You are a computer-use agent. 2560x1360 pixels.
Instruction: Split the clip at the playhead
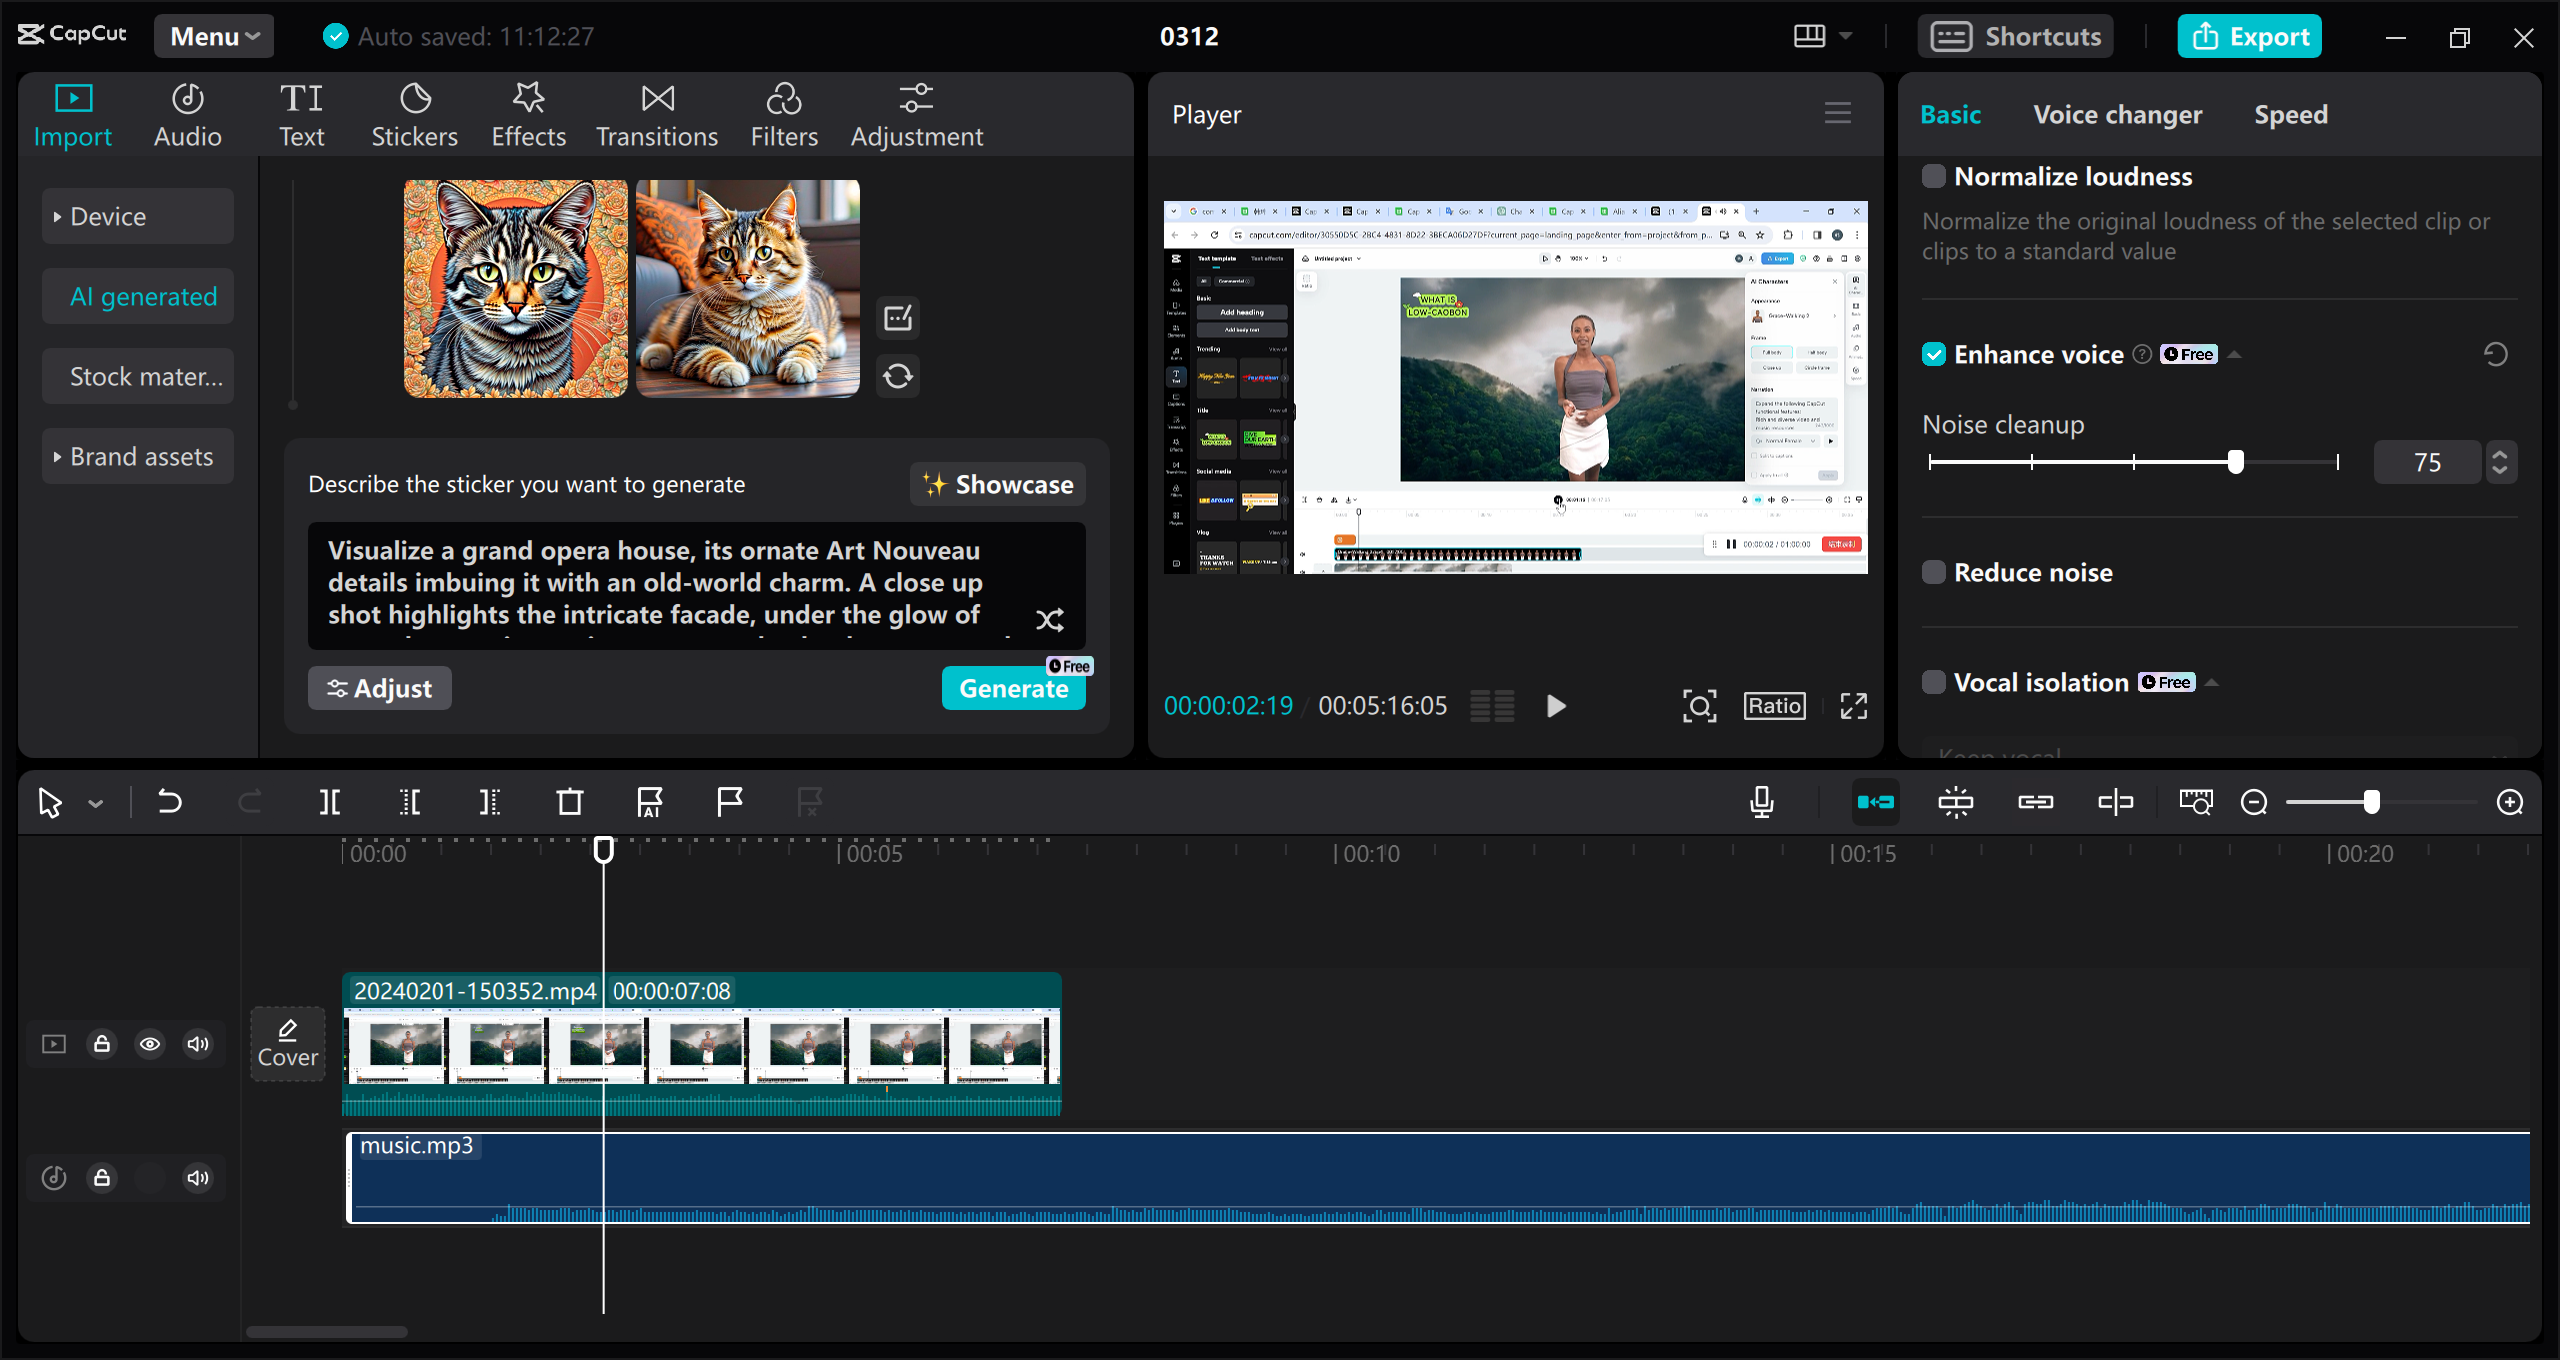330,801
